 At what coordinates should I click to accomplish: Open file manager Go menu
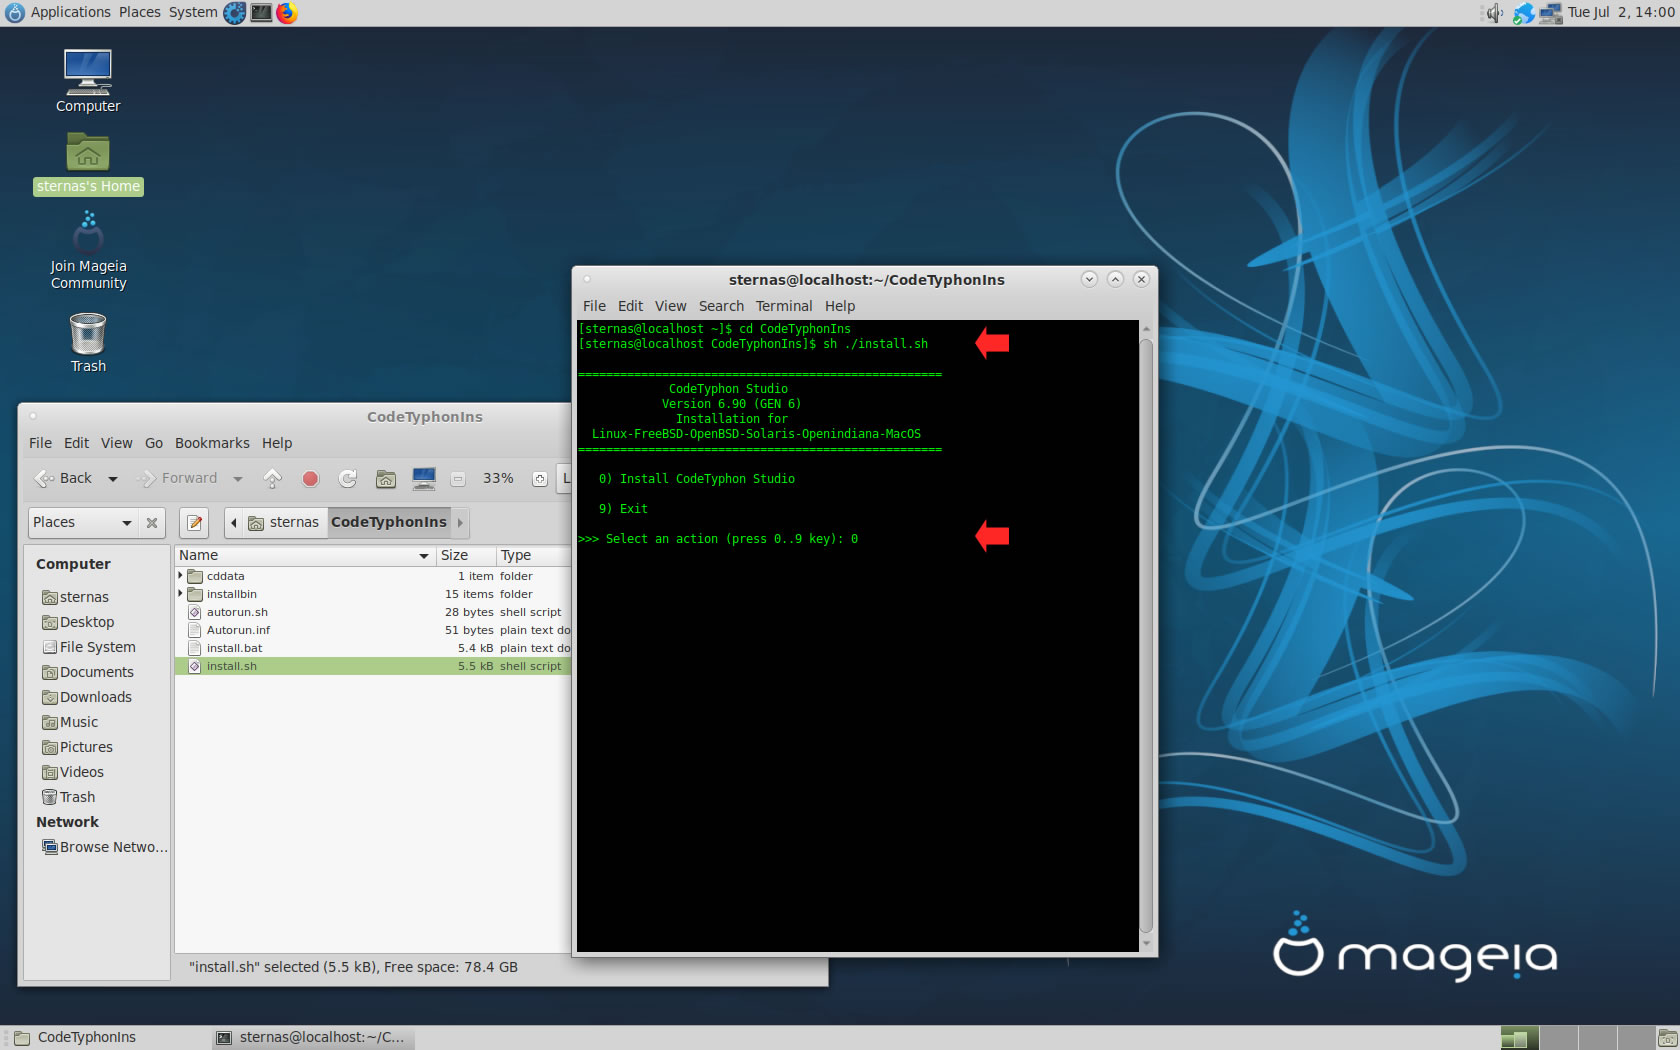(x=154, y=443)
